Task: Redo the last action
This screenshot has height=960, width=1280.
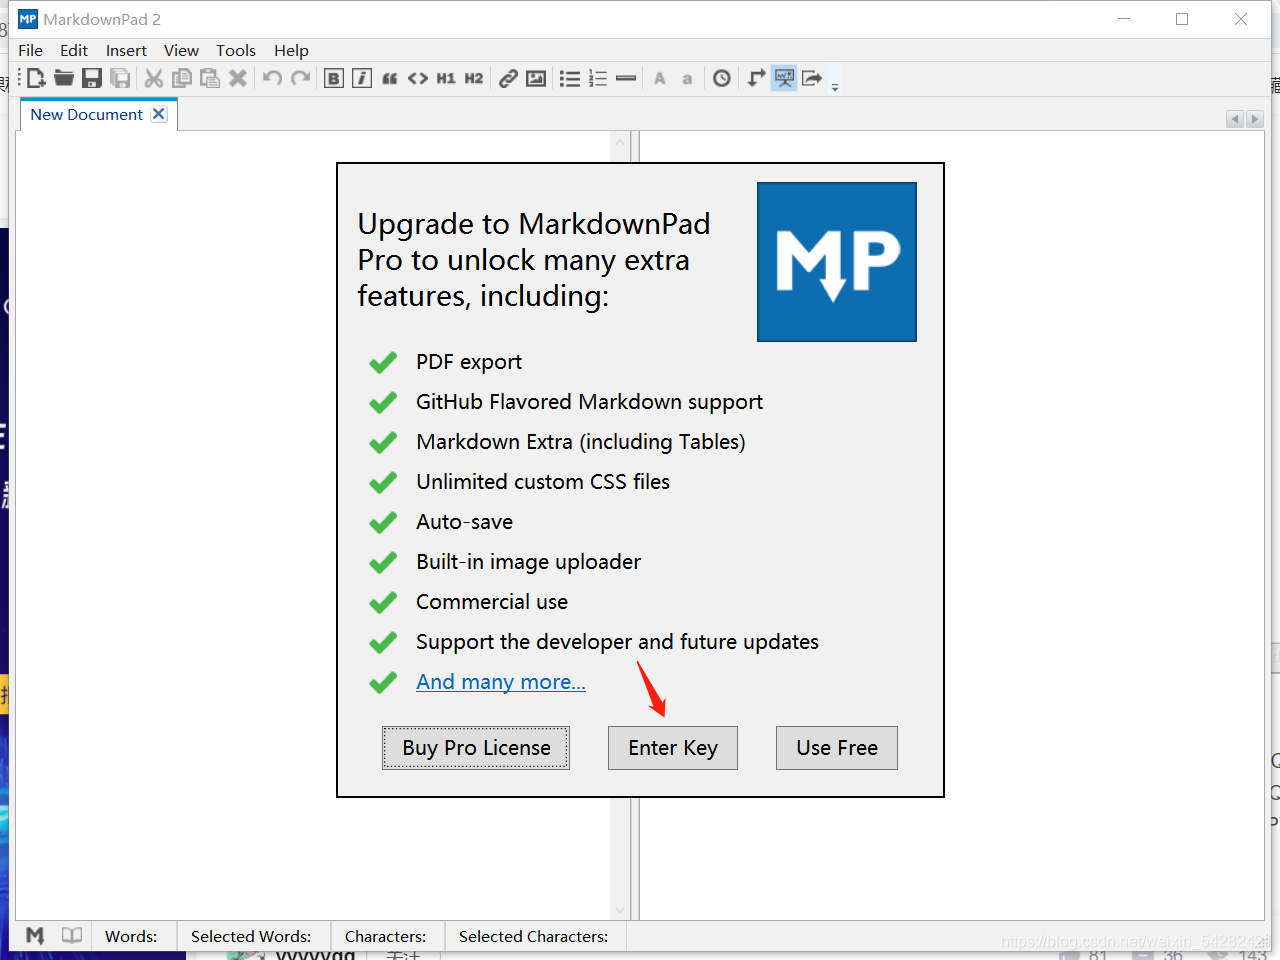Action: [x=300, y=78]
